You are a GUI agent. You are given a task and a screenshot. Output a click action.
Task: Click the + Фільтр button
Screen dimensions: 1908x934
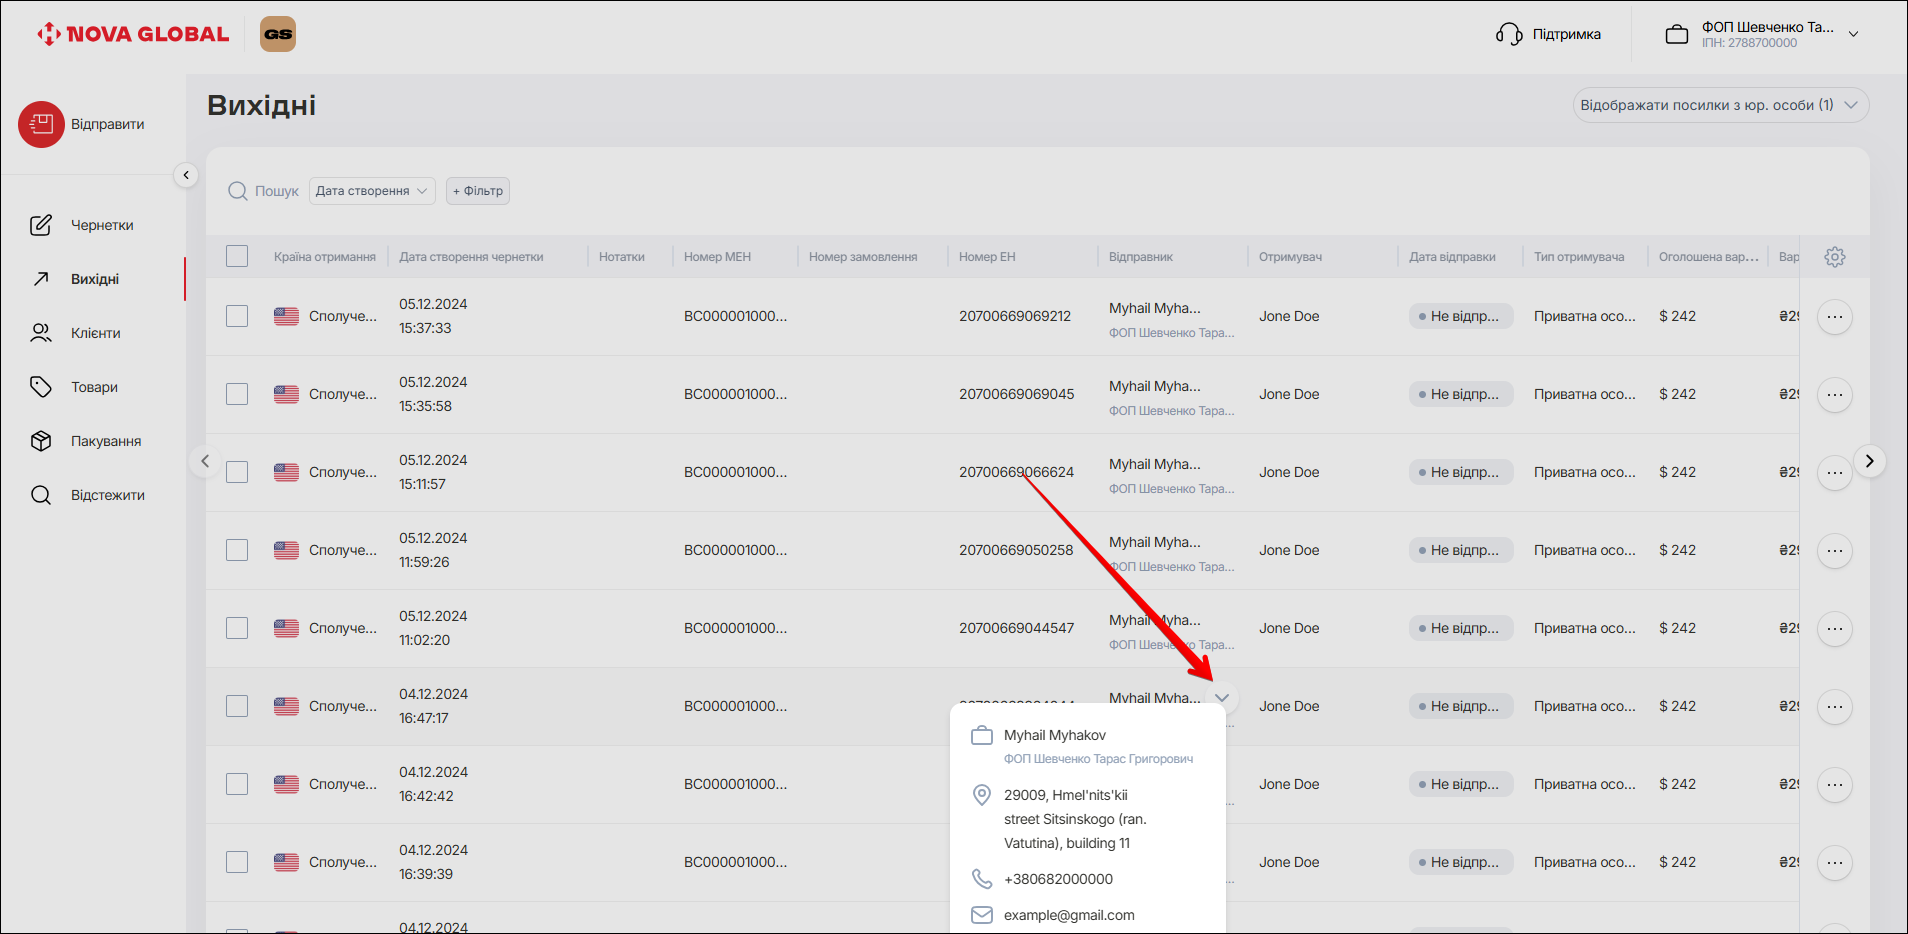(478, 191)
